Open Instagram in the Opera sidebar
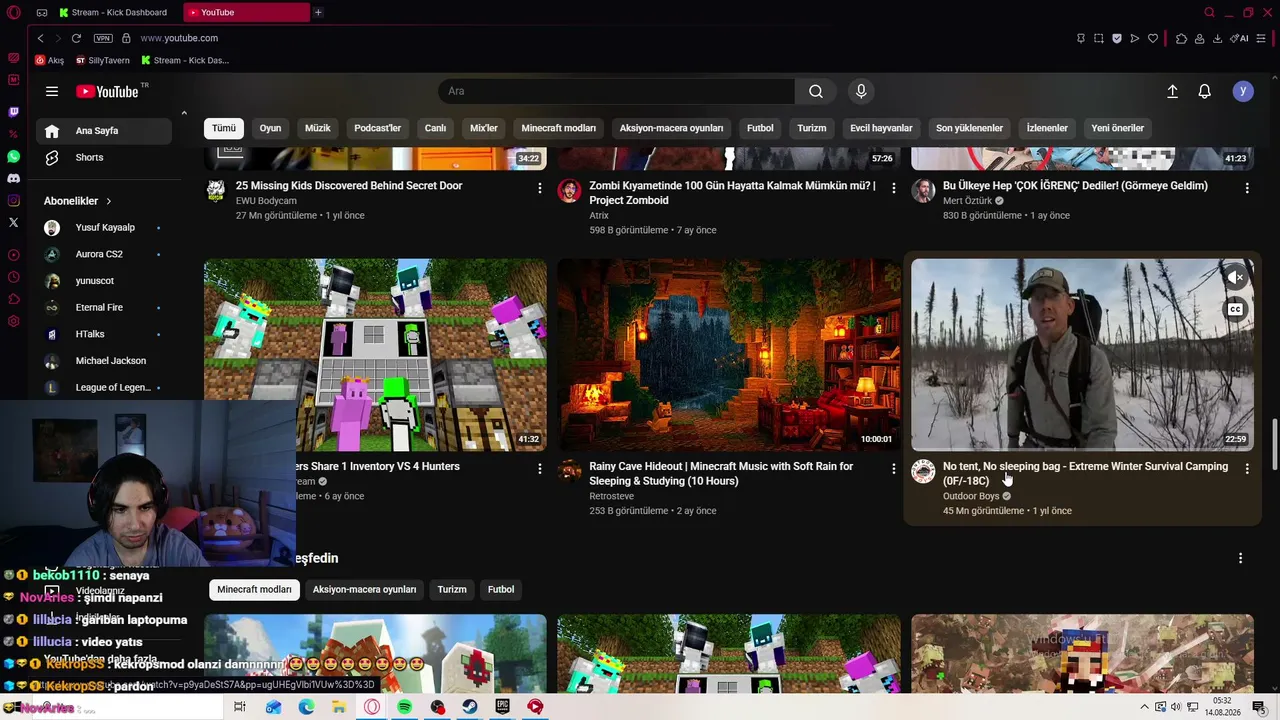This screenshot has width=1280, height=720. point(13,200)
